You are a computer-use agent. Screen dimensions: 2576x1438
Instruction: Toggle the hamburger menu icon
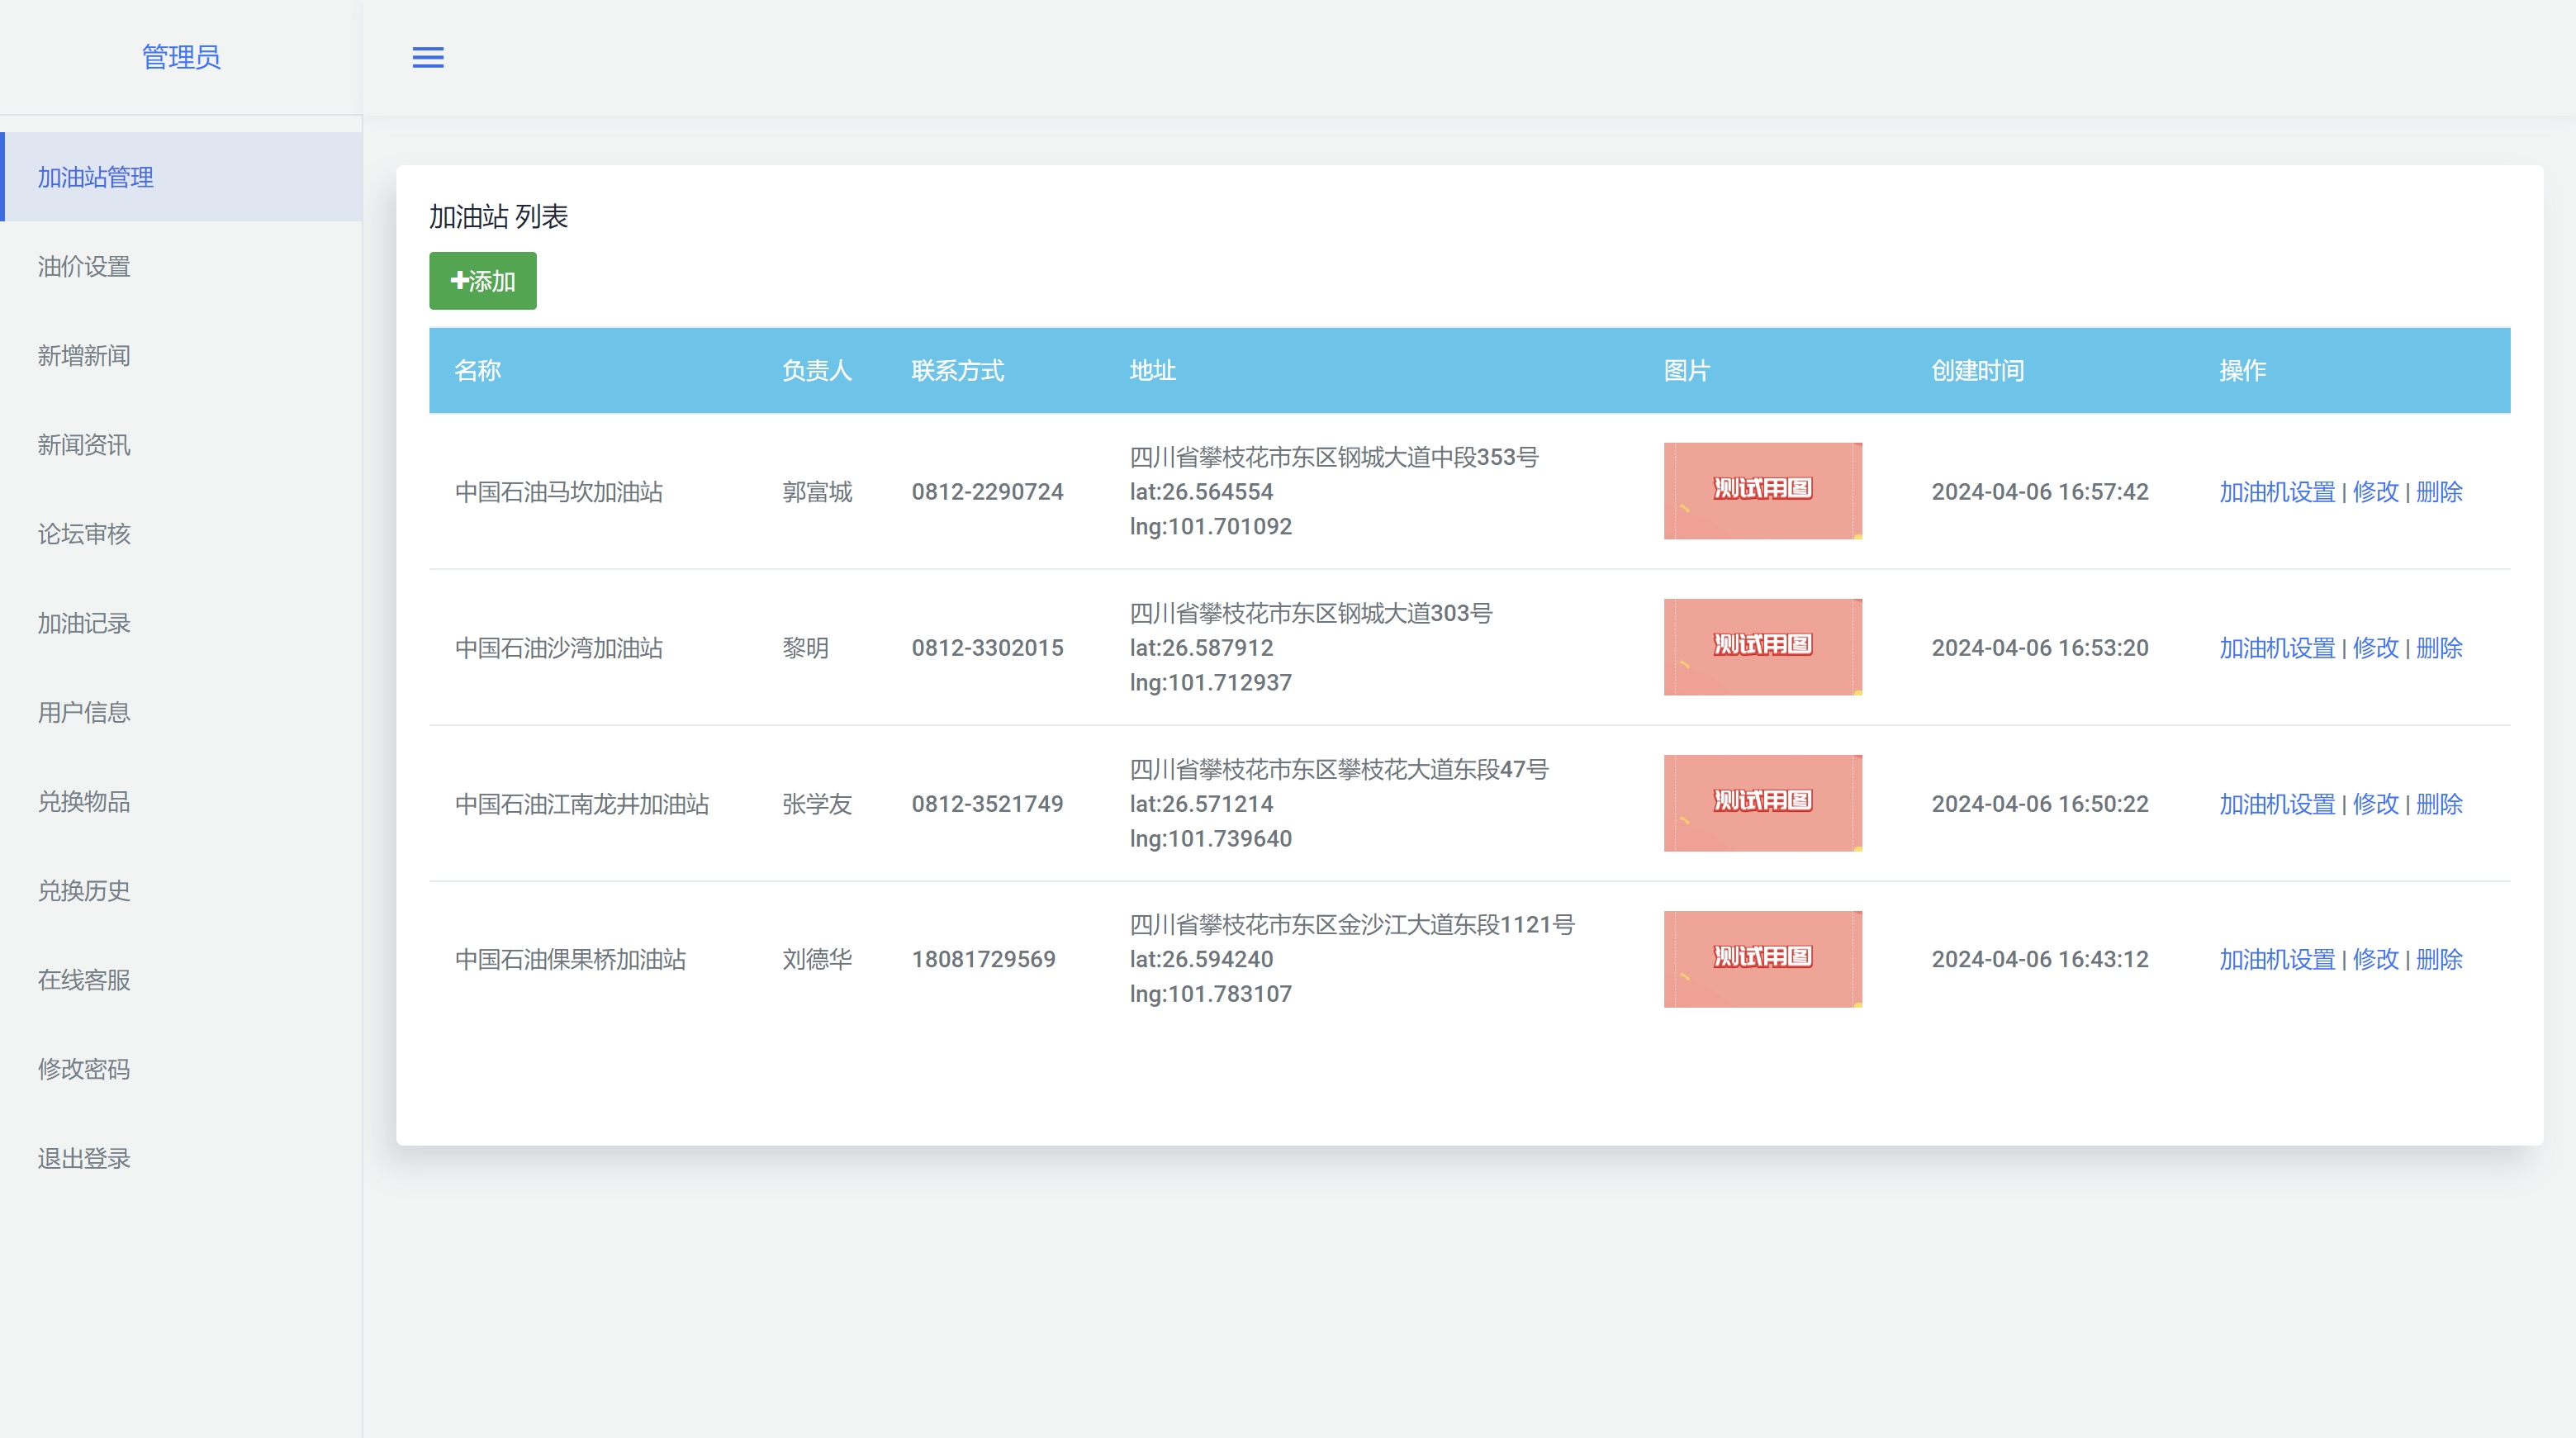click(x=428, y=57)
